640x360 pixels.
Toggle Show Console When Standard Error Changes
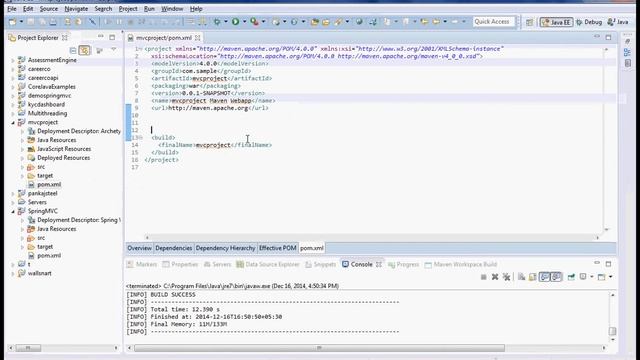(556, 277)
